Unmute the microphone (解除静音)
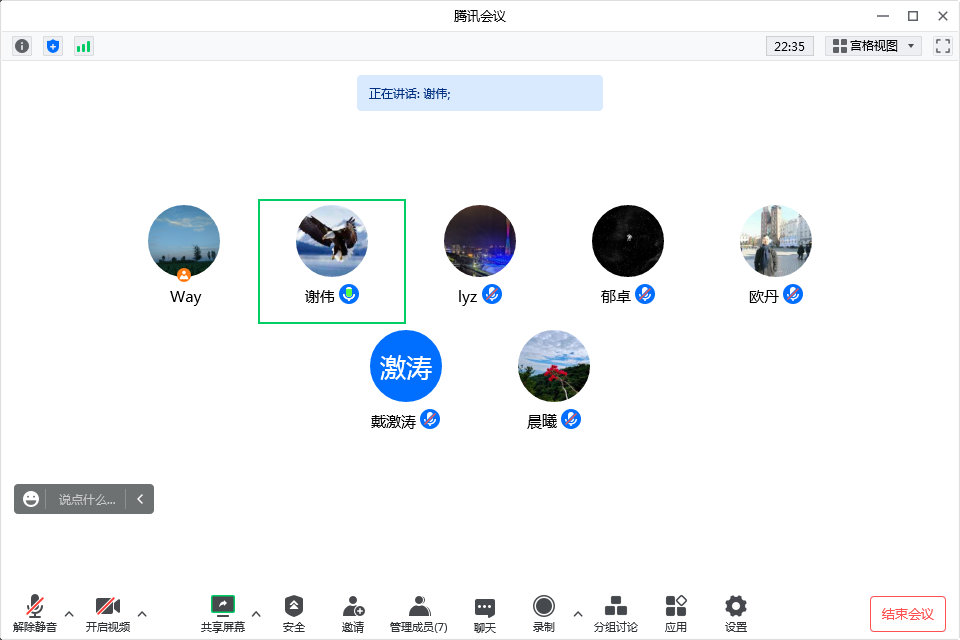The image size is (960, 640). point(35,613)
